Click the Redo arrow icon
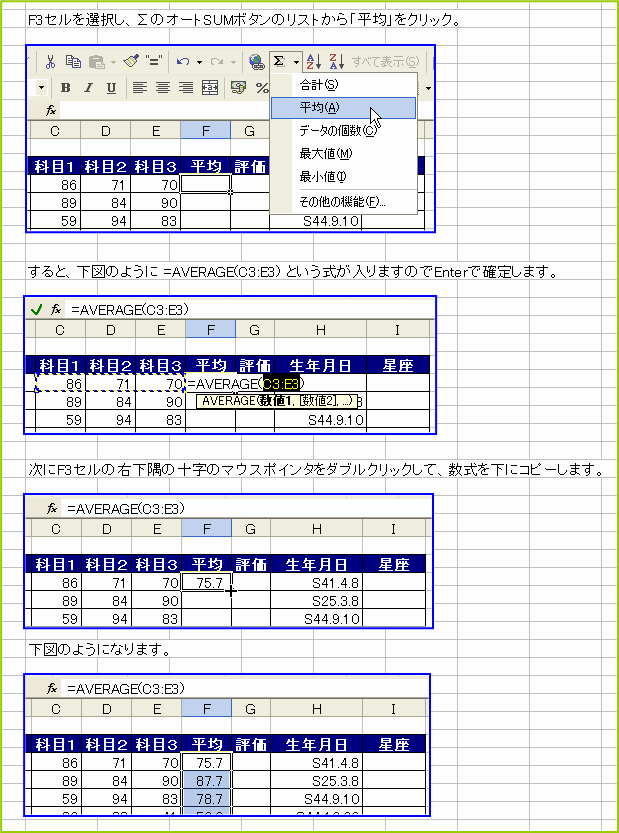The height and width of the screenshot is (833, 619). click(x=216, y=62)
